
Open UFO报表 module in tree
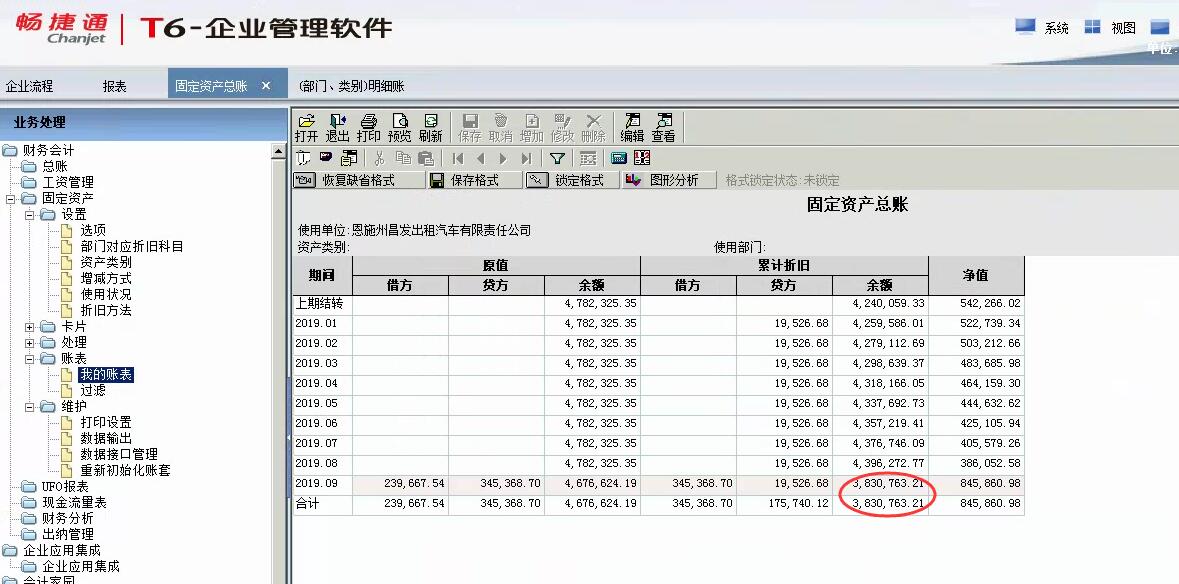point(65,487)
